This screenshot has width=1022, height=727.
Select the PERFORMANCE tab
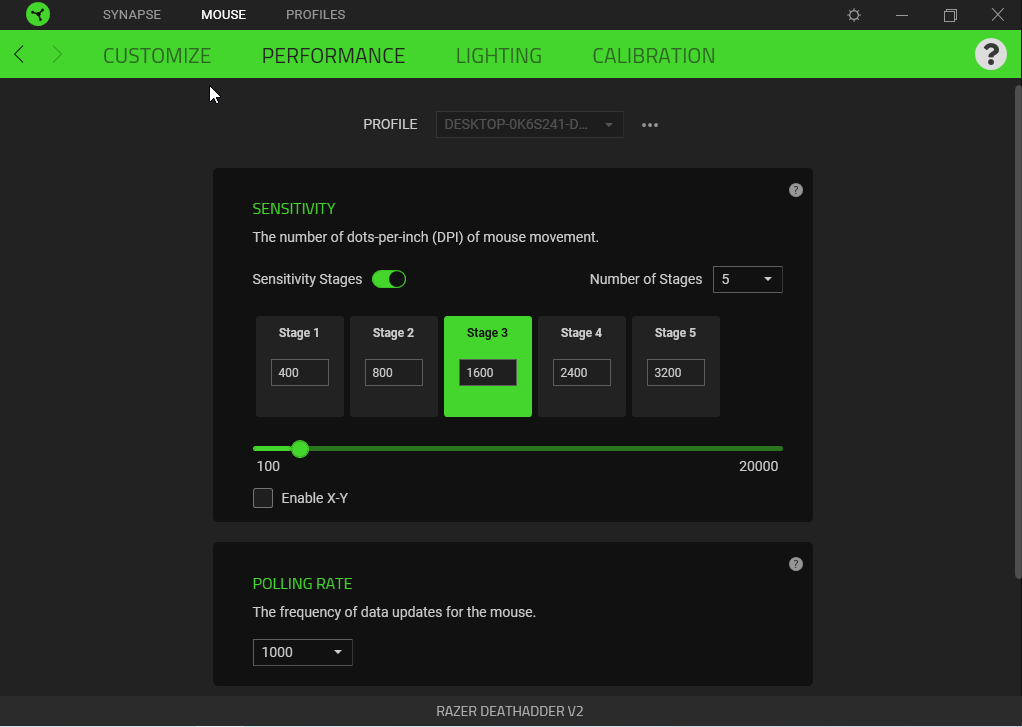click(x=333, y=55)
